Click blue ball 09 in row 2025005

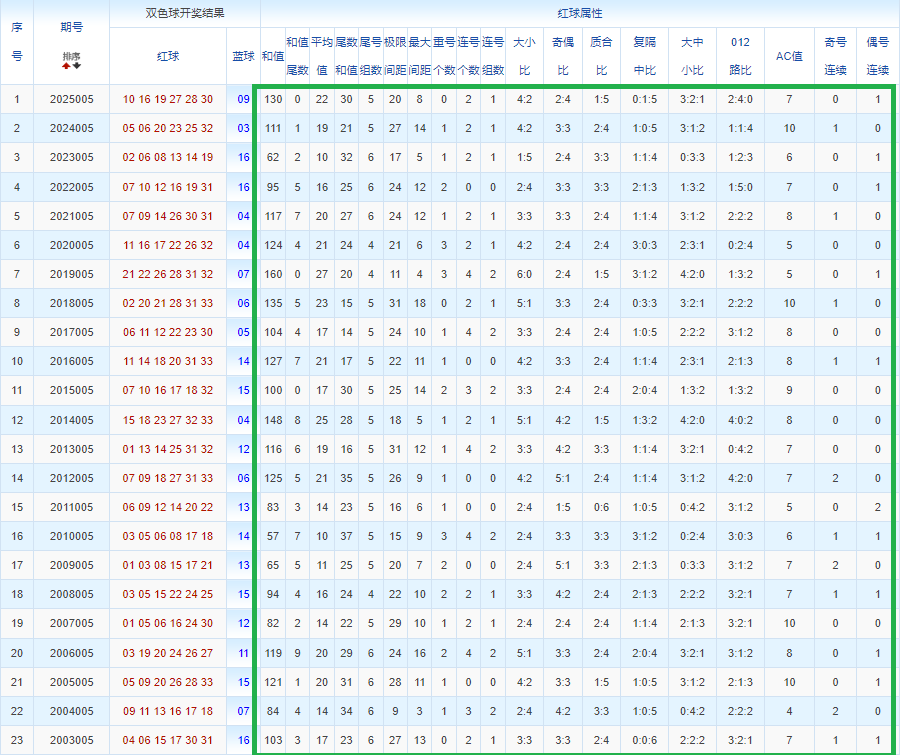click(243, 100)
